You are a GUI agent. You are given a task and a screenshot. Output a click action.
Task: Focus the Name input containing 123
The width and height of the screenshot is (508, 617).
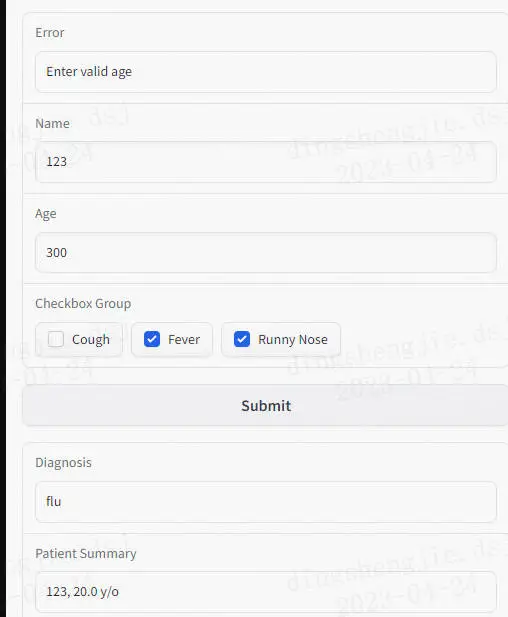266,162
